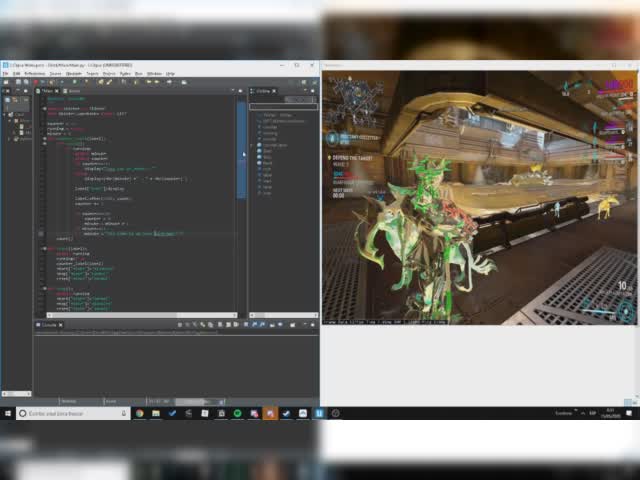Select the Console view tab

[49, 325]
